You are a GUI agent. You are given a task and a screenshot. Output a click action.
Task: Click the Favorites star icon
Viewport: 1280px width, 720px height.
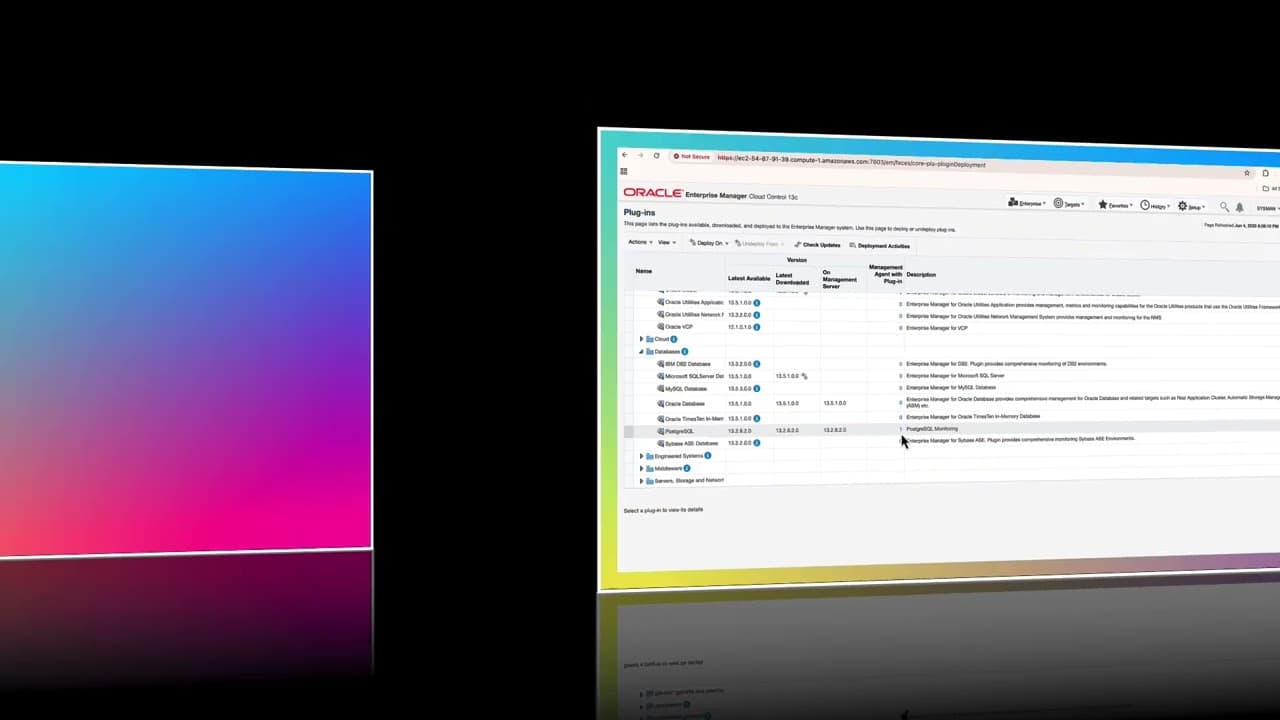pyautogui.click(x=1102, y=205)
